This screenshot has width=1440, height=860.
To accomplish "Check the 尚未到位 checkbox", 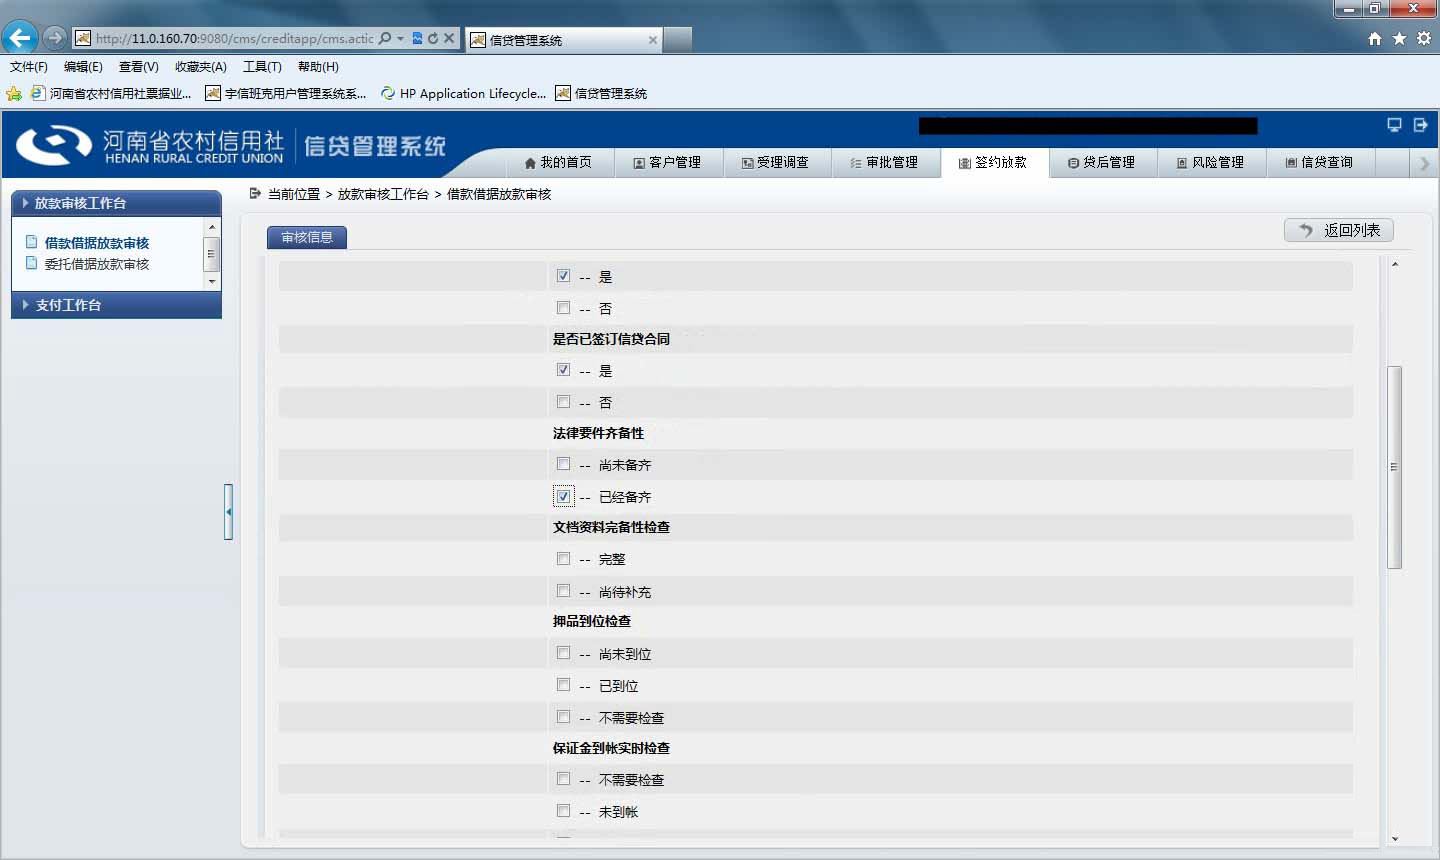I will [x=564, y=653].
